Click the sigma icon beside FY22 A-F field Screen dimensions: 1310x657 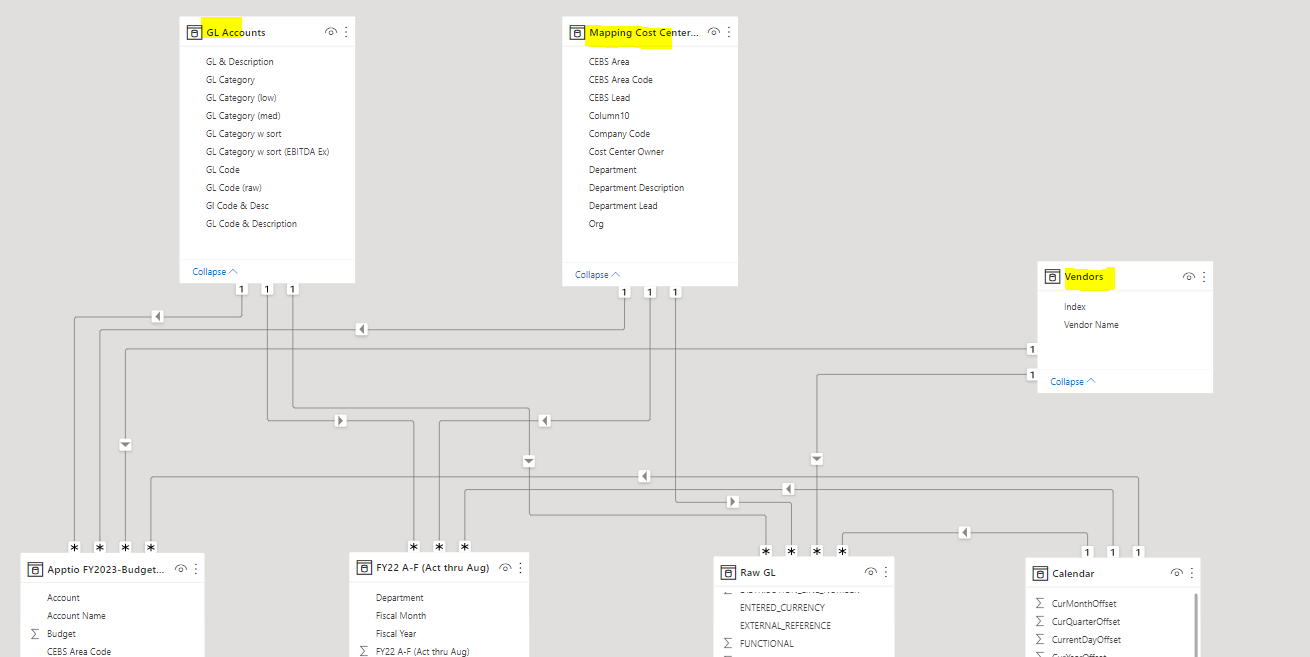tap(364, 652)
